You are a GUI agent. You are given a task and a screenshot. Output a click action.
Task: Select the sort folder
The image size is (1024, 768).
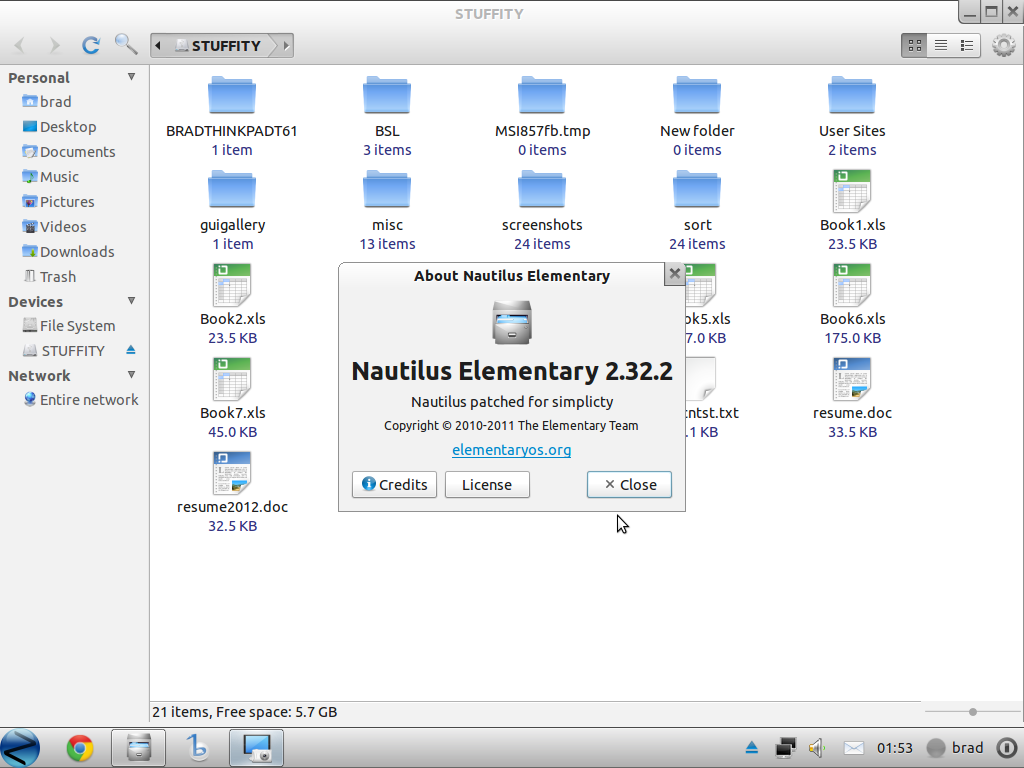[697, 190]
